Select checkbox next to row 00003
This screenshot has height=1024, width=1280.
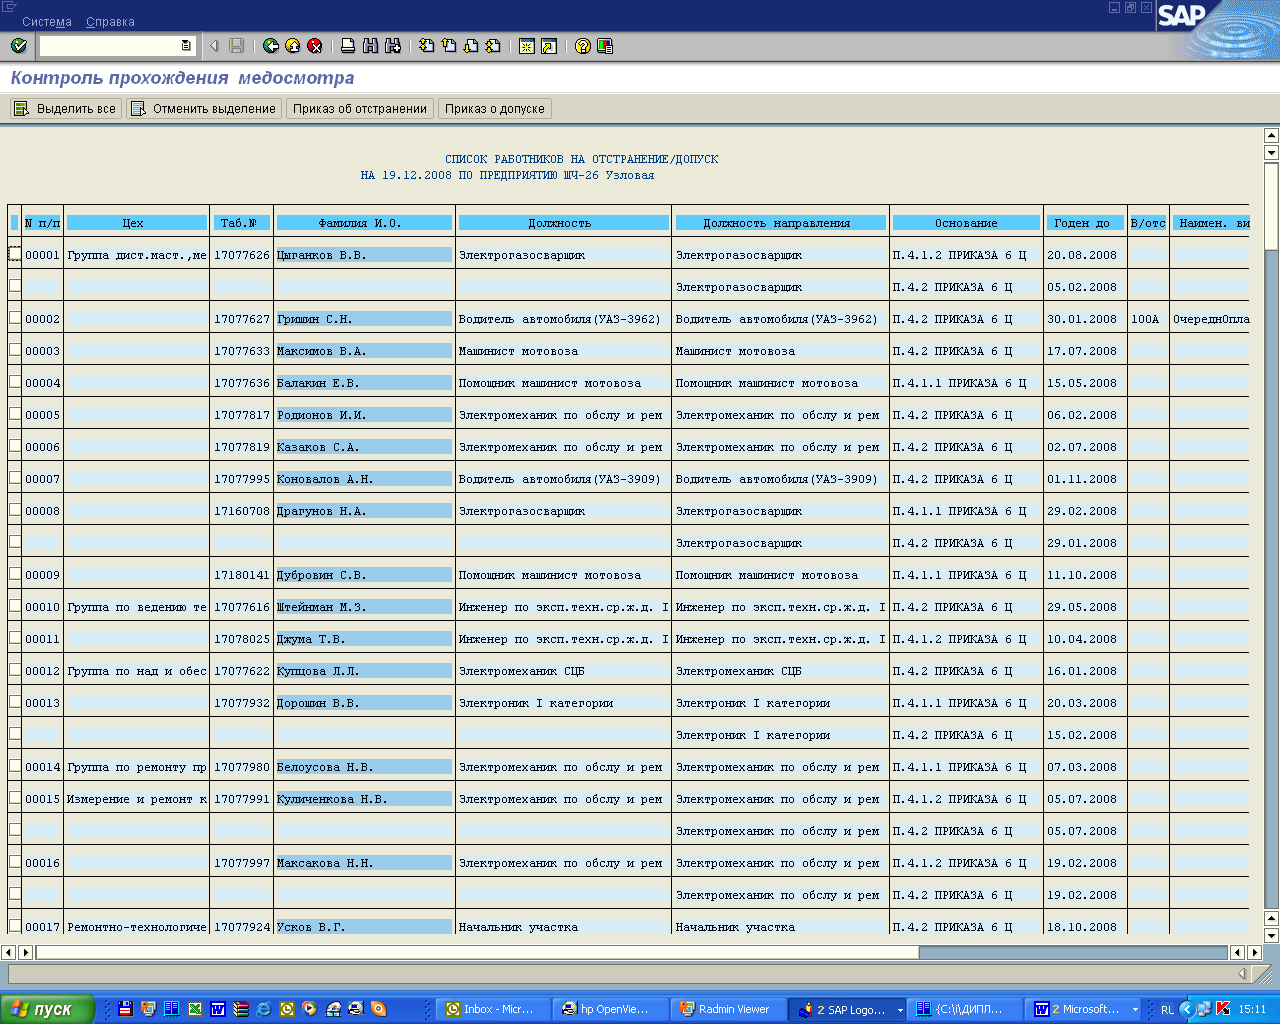coord(15,350)
